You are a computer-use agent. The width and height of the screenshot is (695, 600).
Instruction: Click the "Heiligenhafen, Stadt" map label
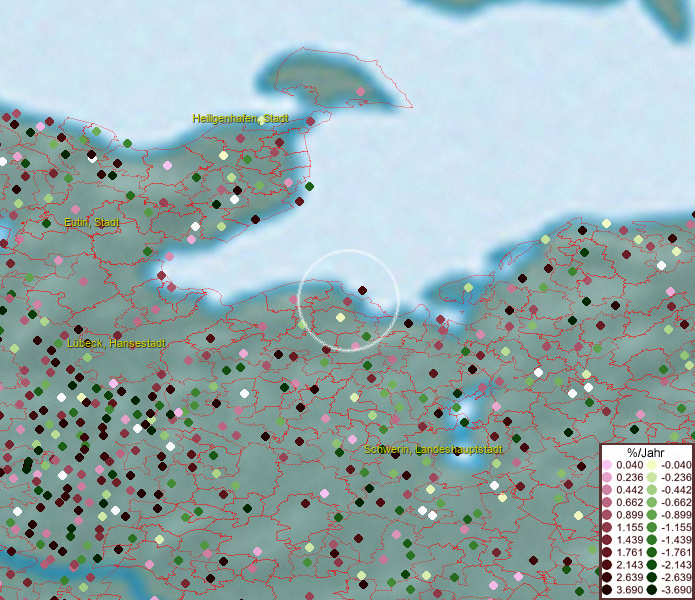coord(241,118)
